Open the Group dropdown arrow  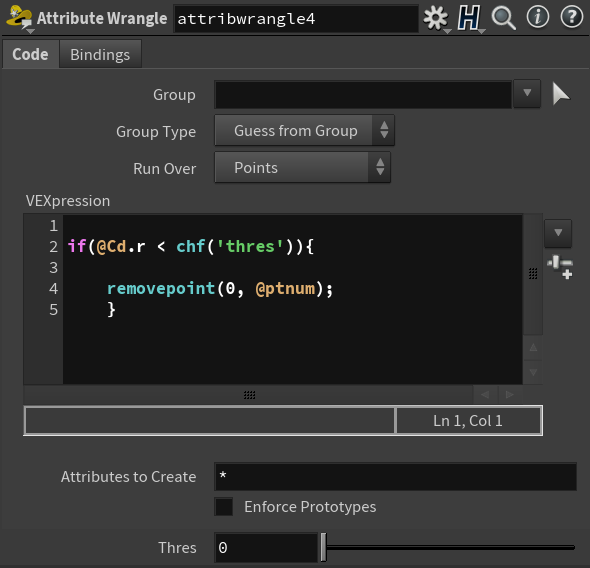pyautogui.click(x=527, y=93)
